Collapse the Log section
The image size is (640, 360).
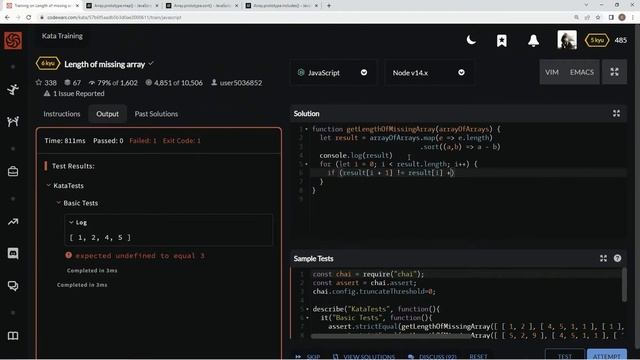(71, 222)
